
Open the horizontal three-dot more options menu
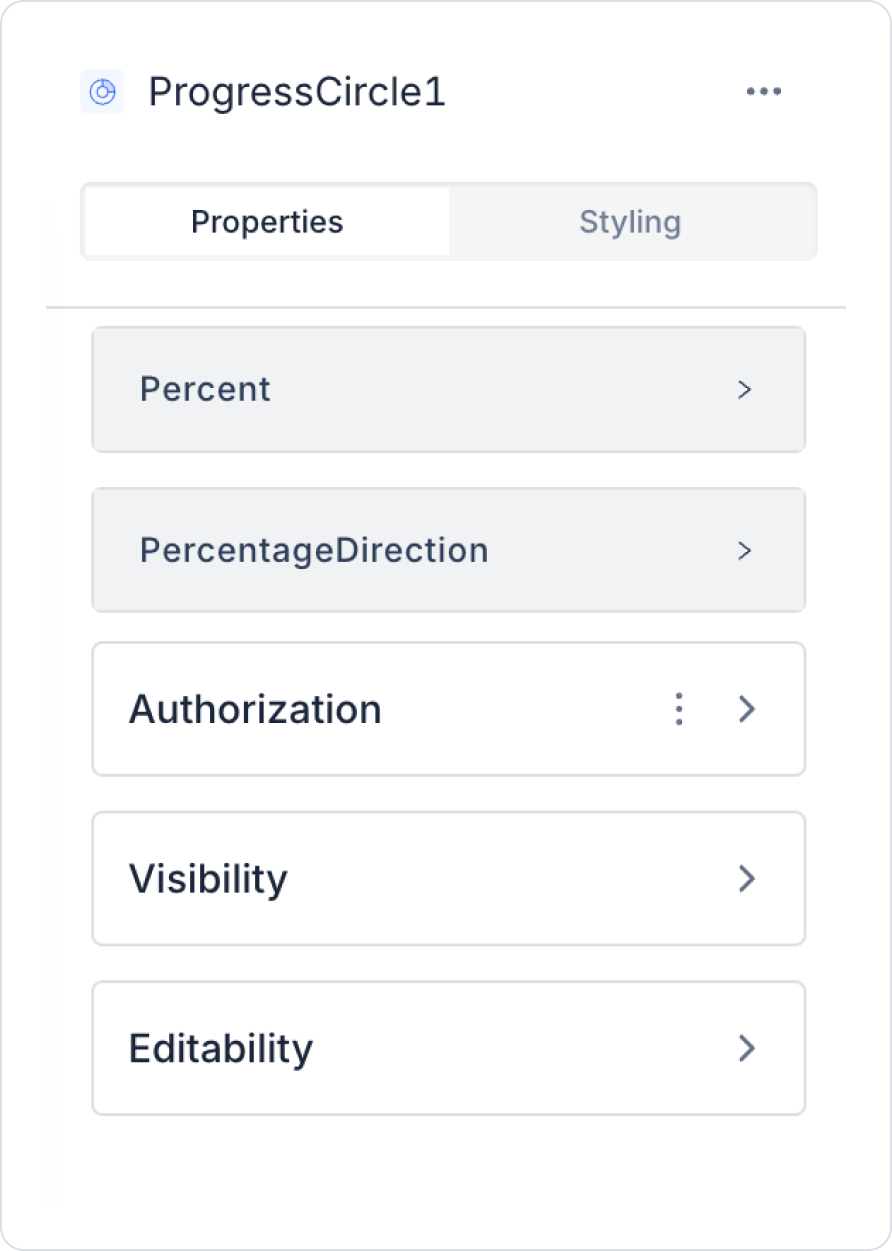coord(764,92)
